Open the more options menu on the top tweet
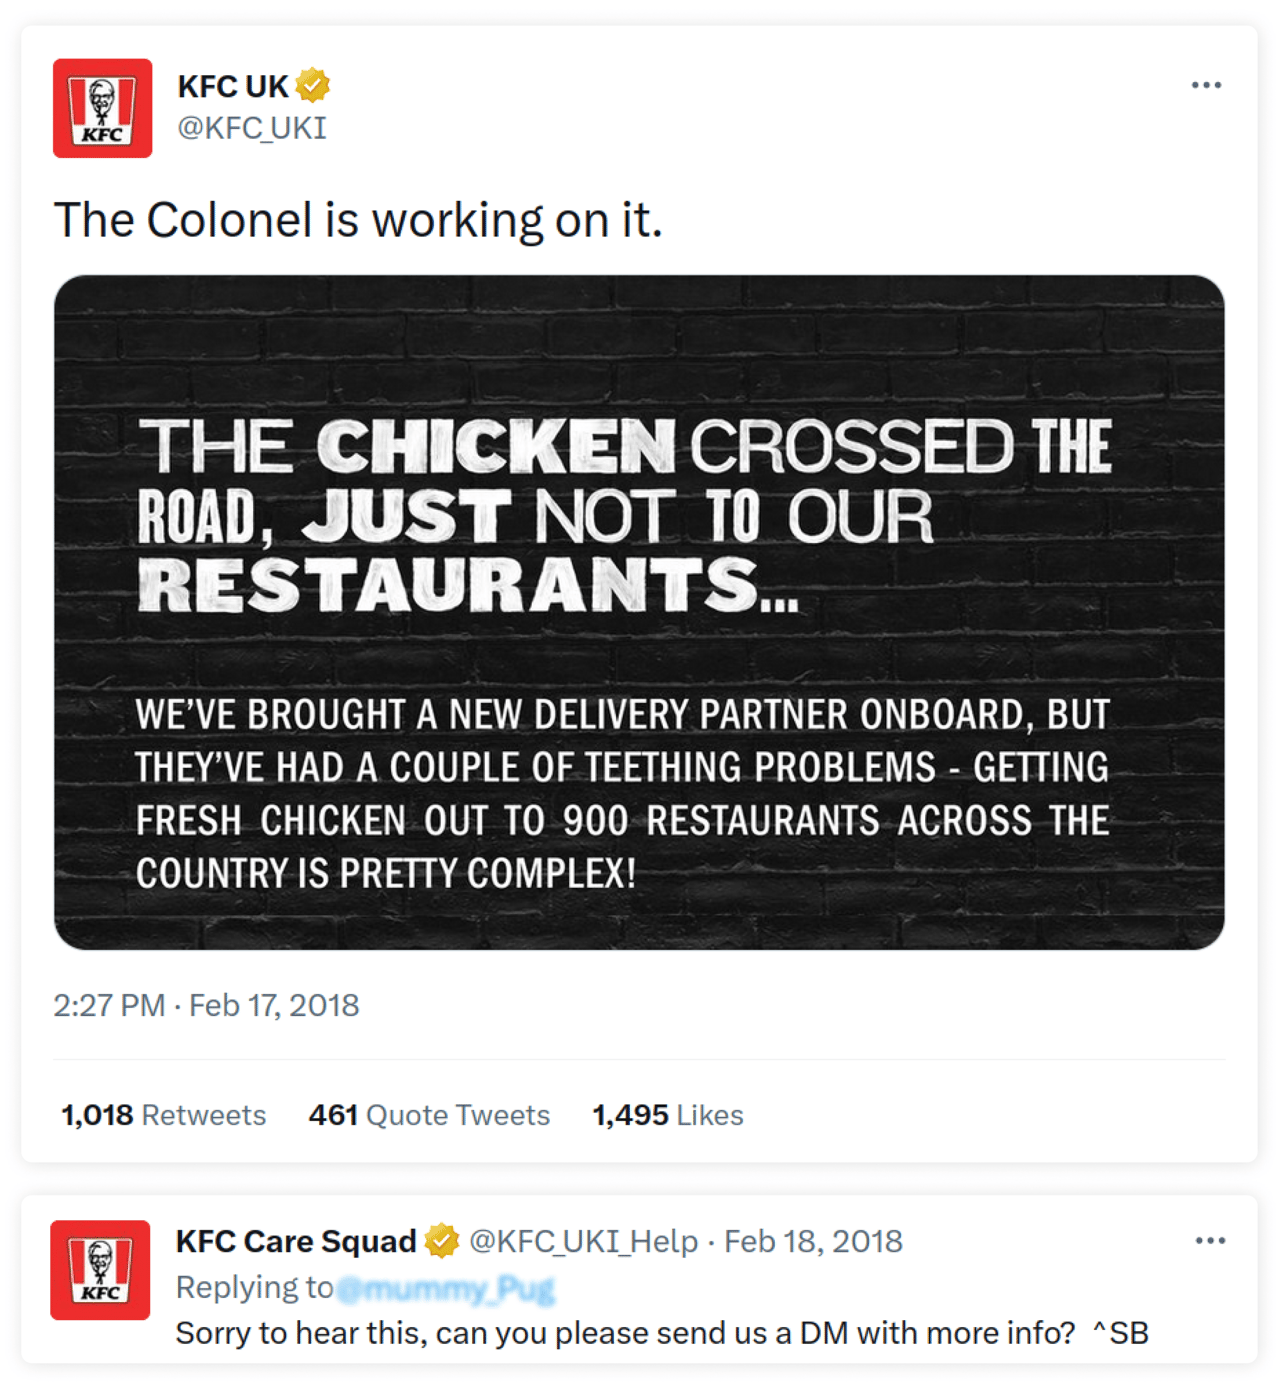1280x1389 pixels. pyautogui.click(x=1207, y=85)
